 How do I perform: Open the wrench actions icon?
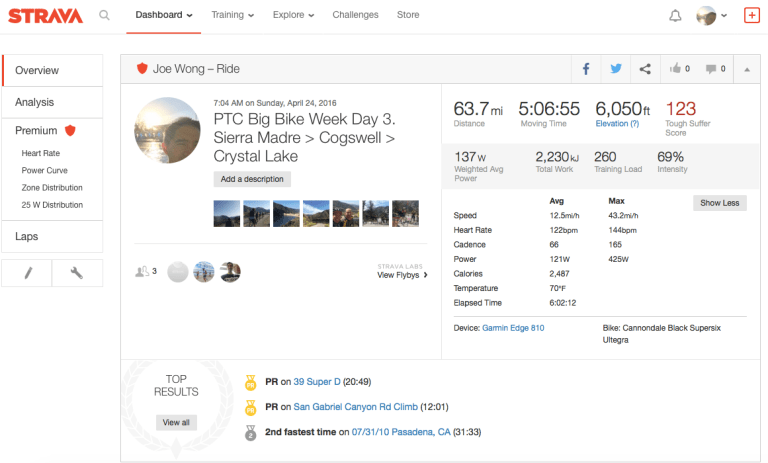(77, 272)
